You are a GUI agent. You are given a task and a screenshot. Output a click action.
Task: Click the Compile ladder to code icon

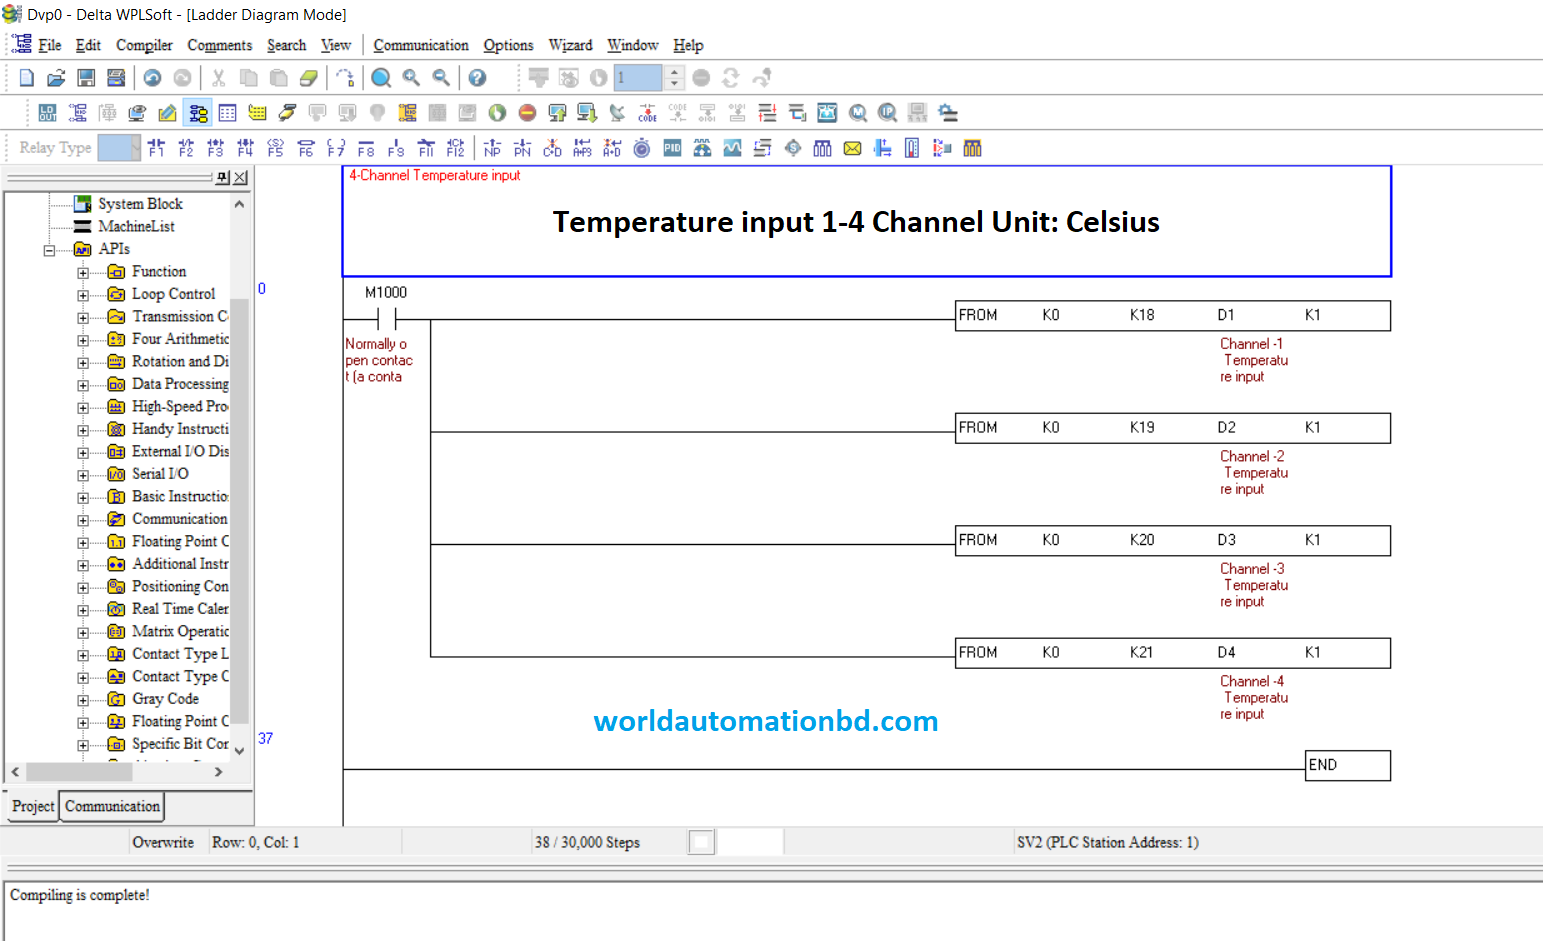tap(647, 113)
